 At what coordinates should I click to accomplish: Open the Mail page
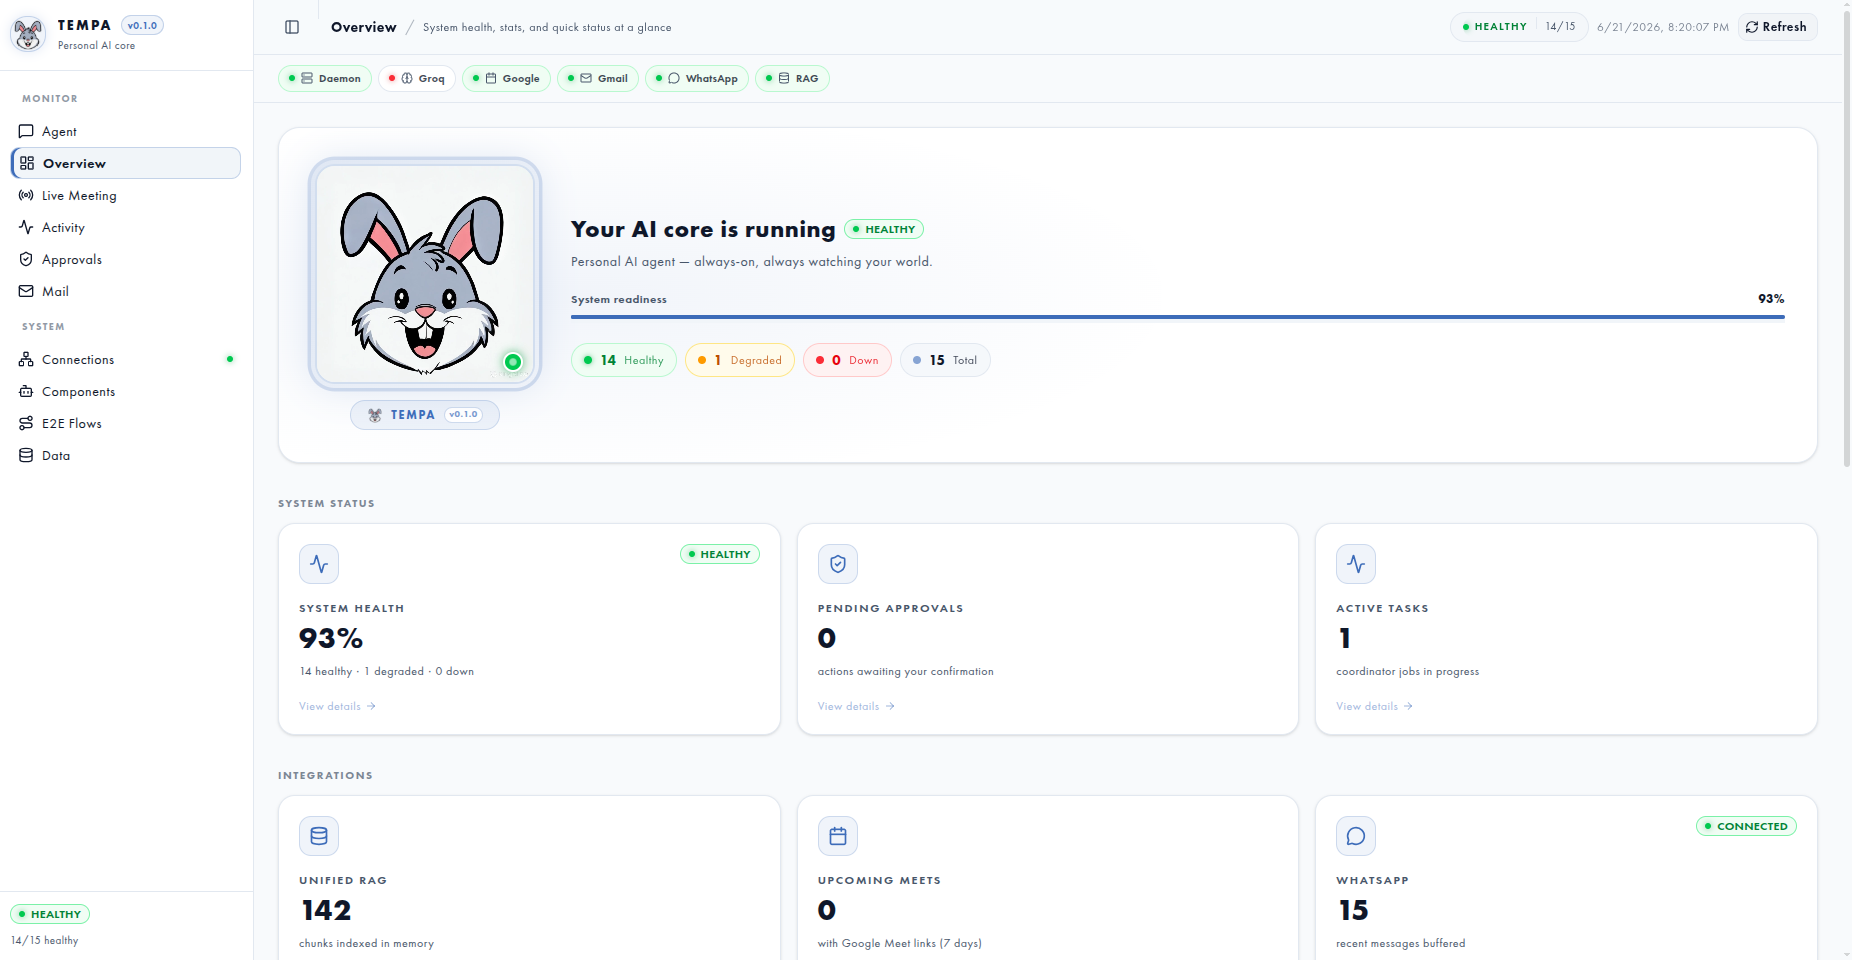tap(126, 291)
